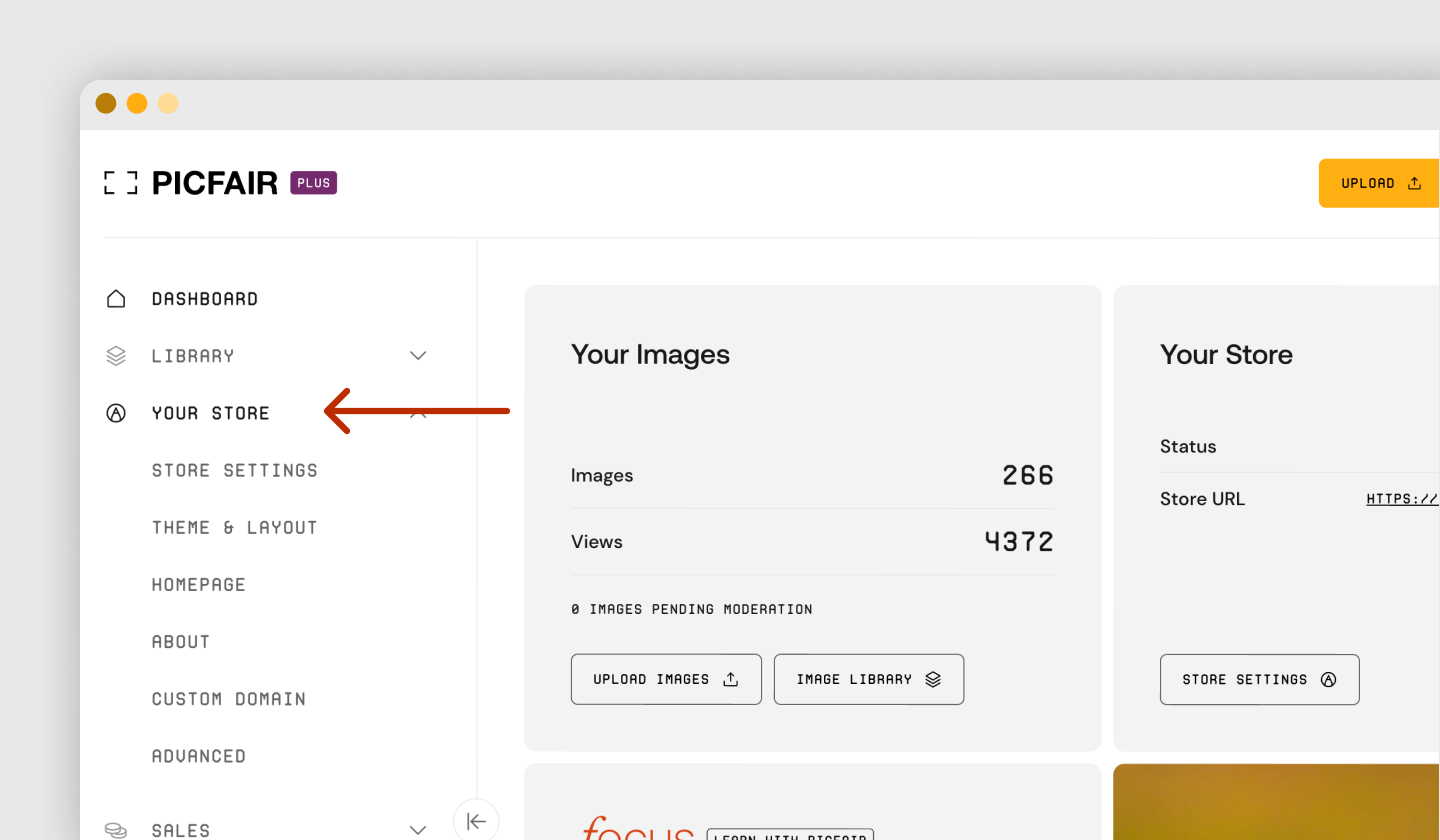Click the LEARN WITH PICFAIR button
Image resolution: width=1440 pixels, height=840 pixels.
click(x=790, y=835)
